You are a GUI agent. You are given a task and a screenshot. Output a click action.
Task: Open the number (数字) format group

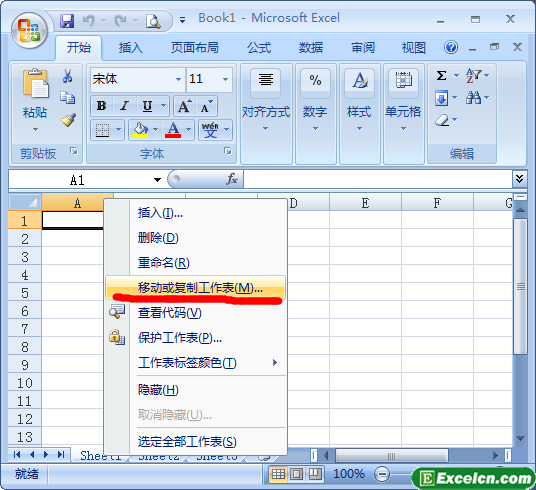click(316, 113)
